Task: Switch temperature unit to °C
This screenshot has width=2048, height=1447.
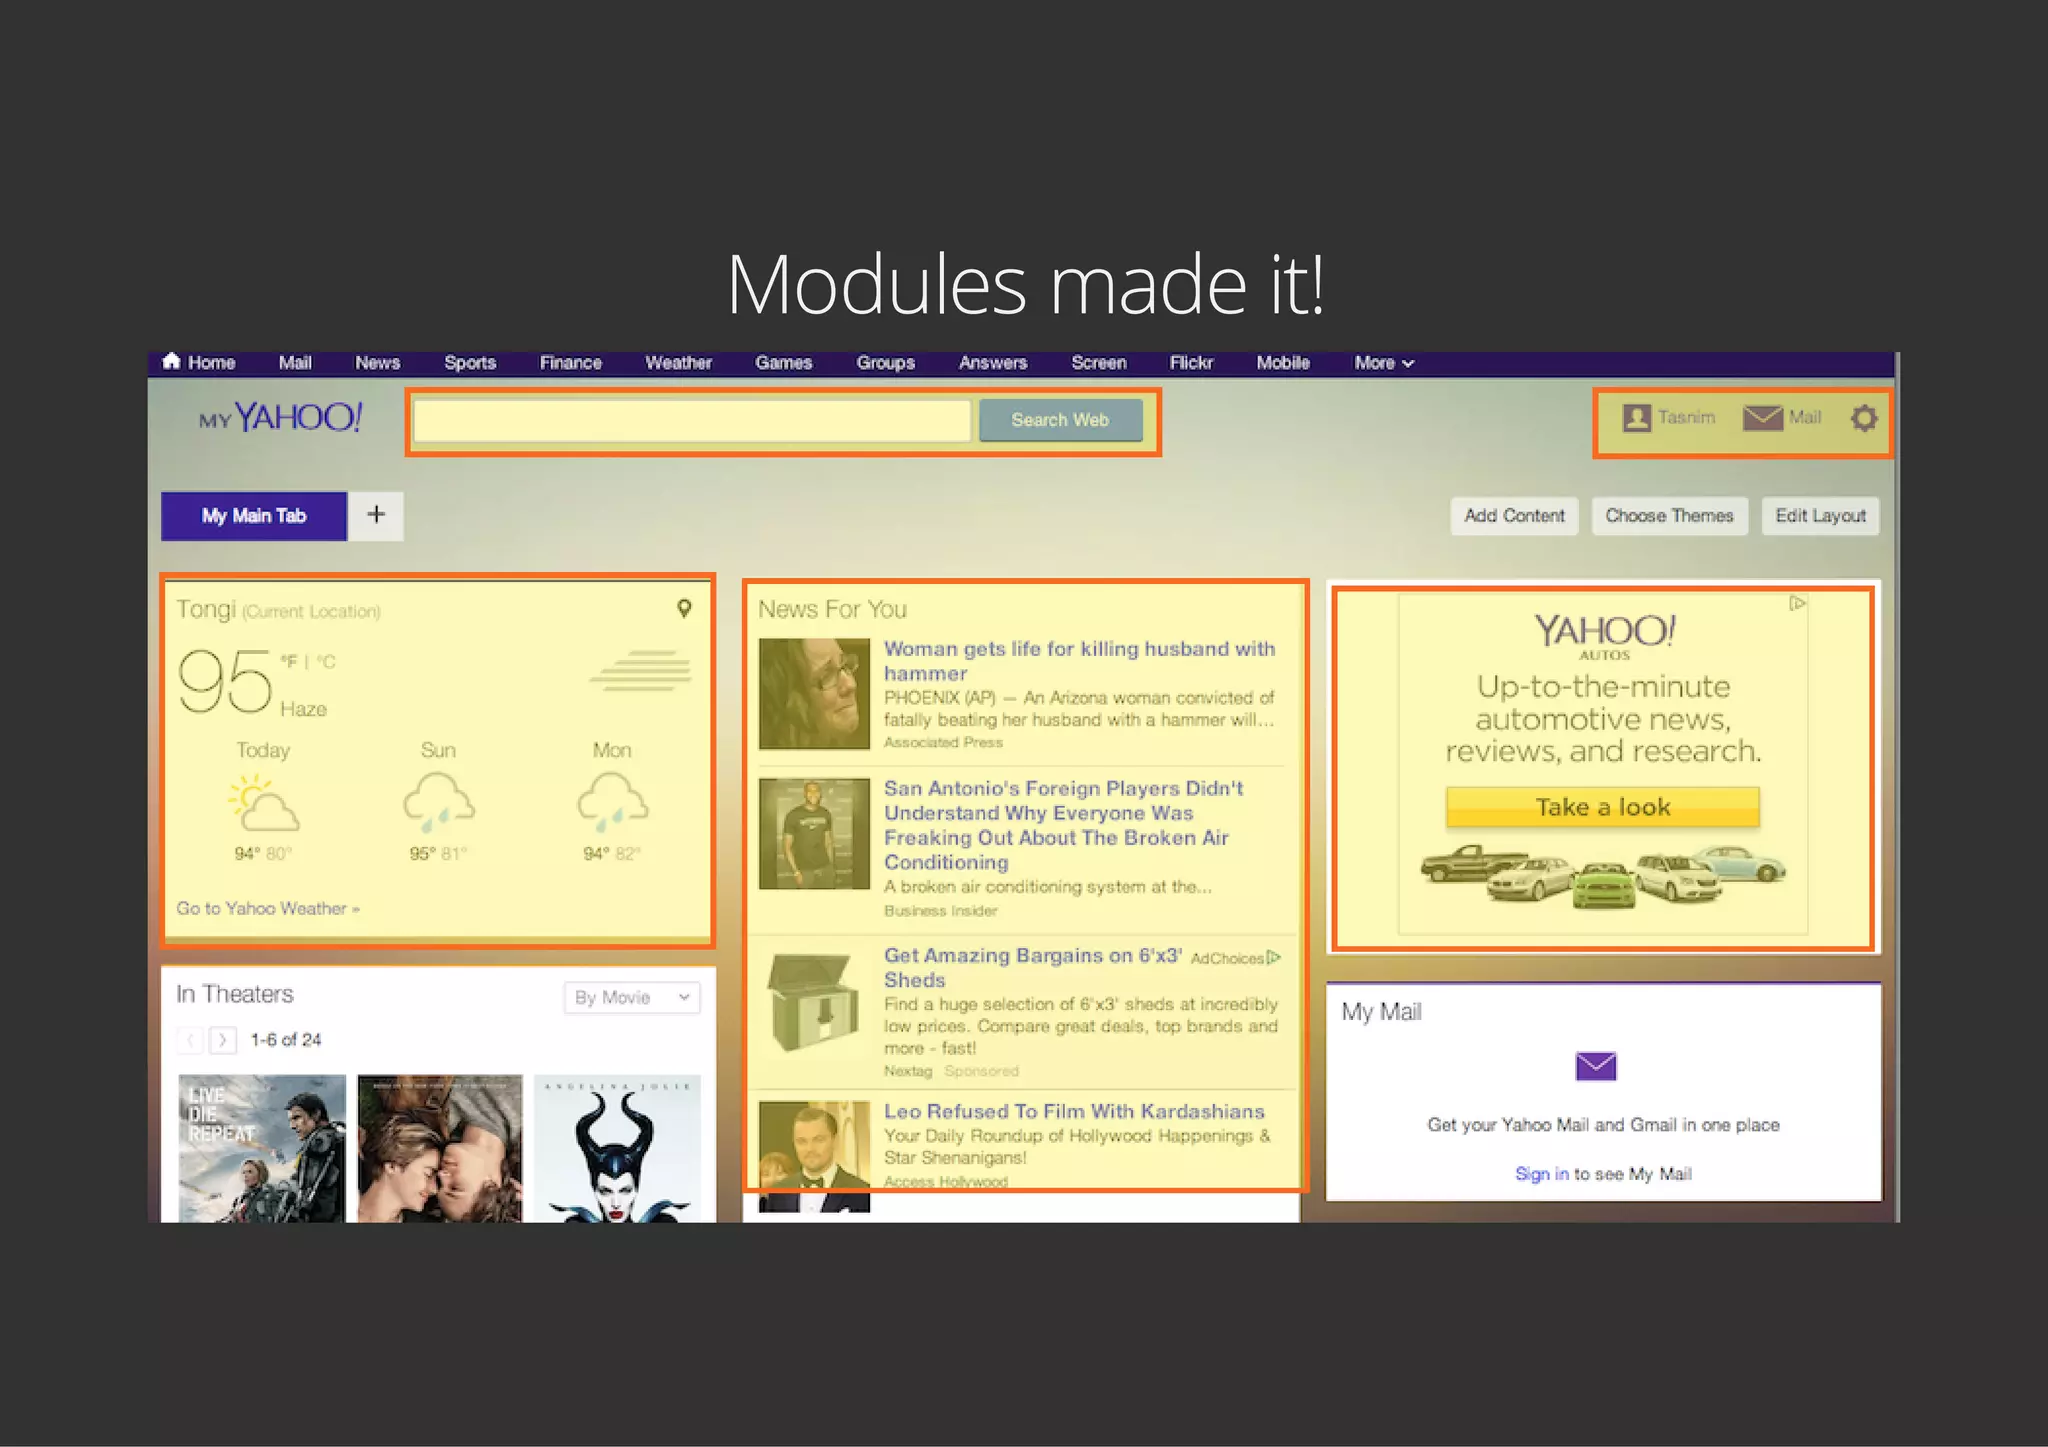Action: [x=325, y=661]
